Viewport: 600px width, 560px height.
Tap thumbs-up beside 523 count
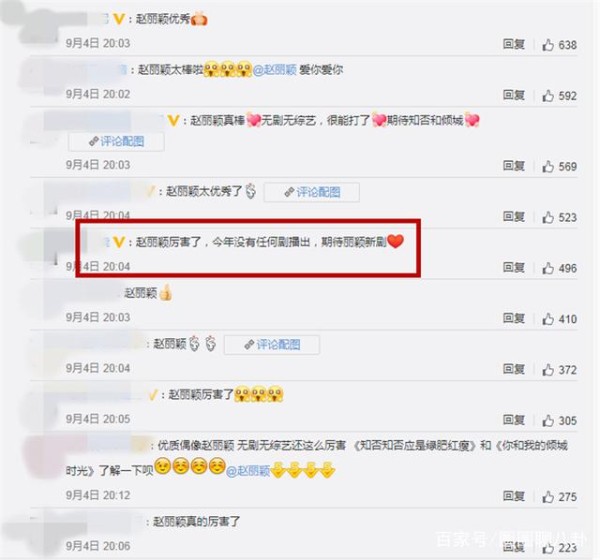point(548,217)
